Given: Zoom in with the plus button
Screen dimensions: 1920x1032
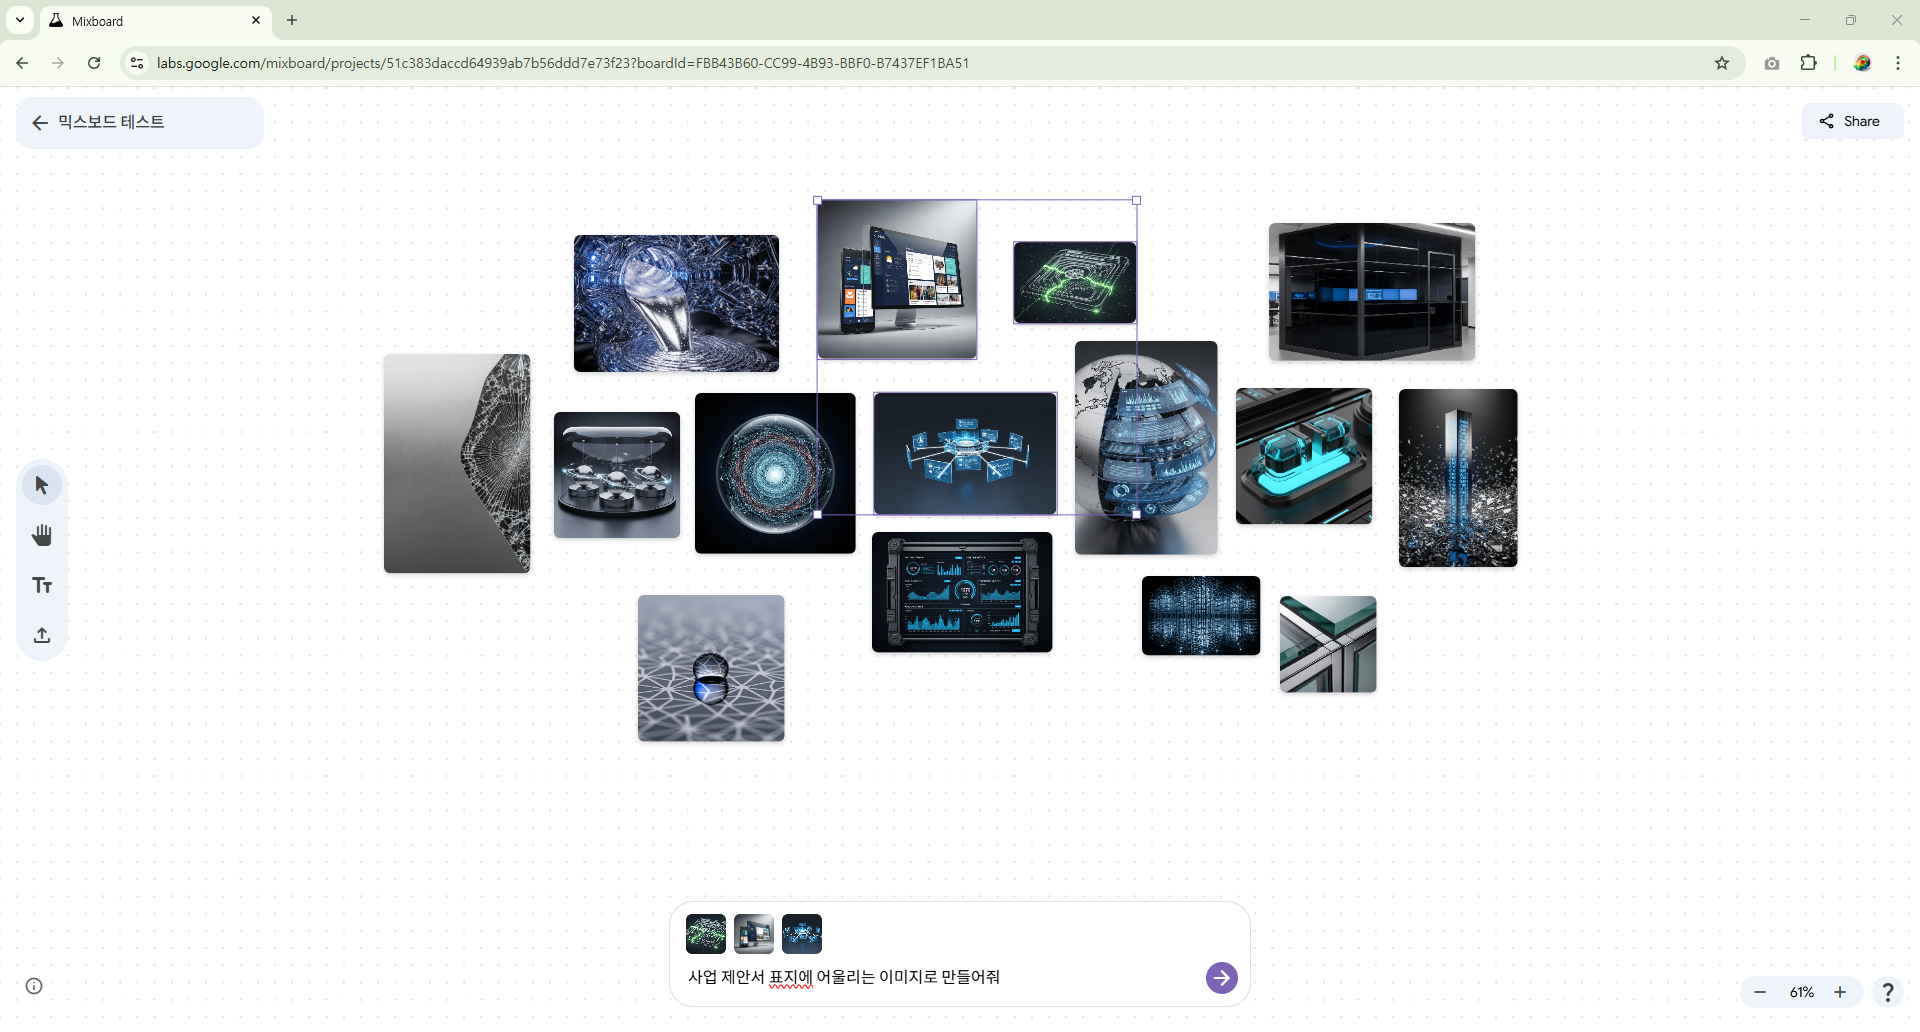Looking at the screenshot, I should [x=1840, y=992].
